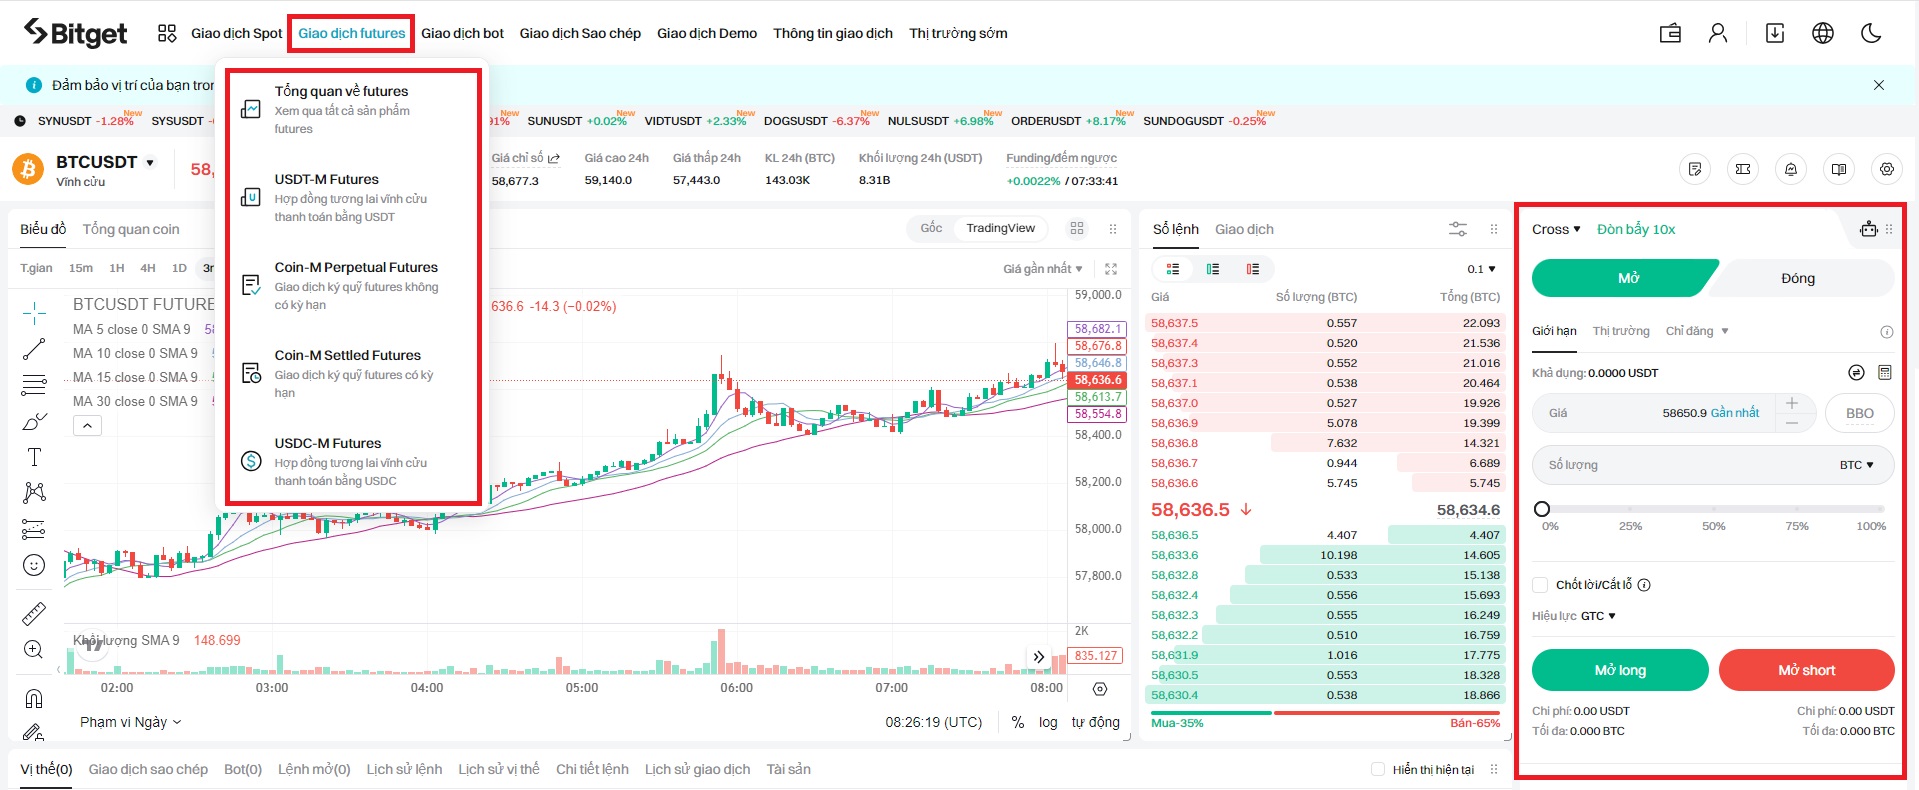1919x790 pixels.
Task: Open Giao dịch futures menu
Action: click(352, 33)
